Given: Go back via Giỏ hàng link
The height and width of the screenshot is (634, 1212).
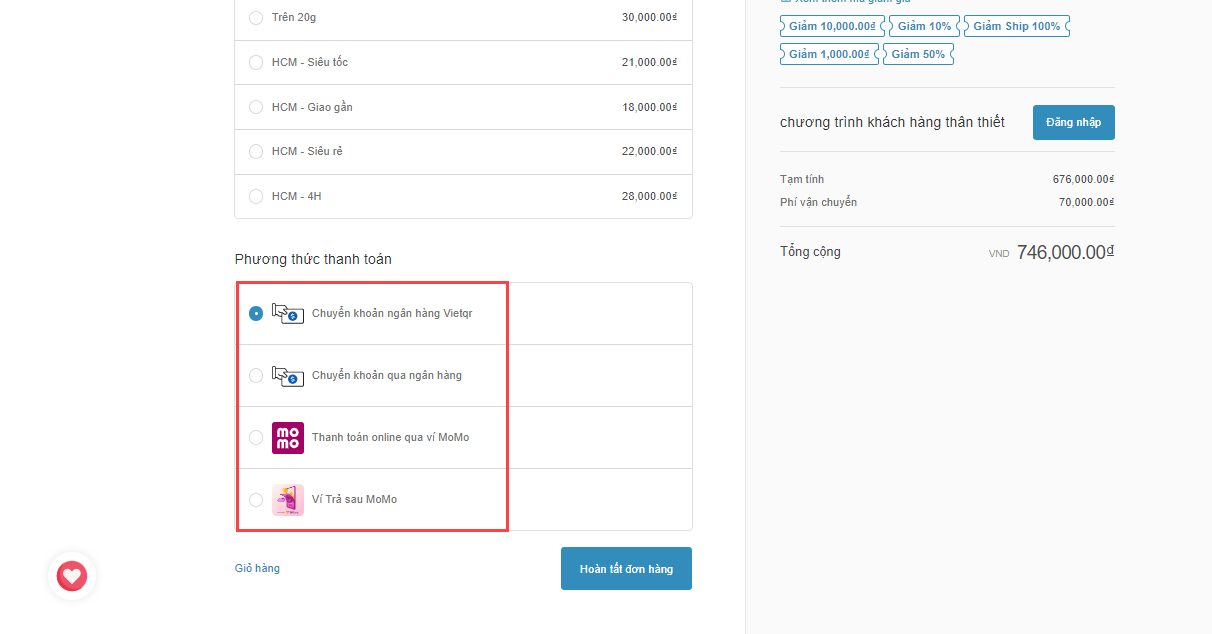Looking at the screenshot, I should [x=257, y=568].
